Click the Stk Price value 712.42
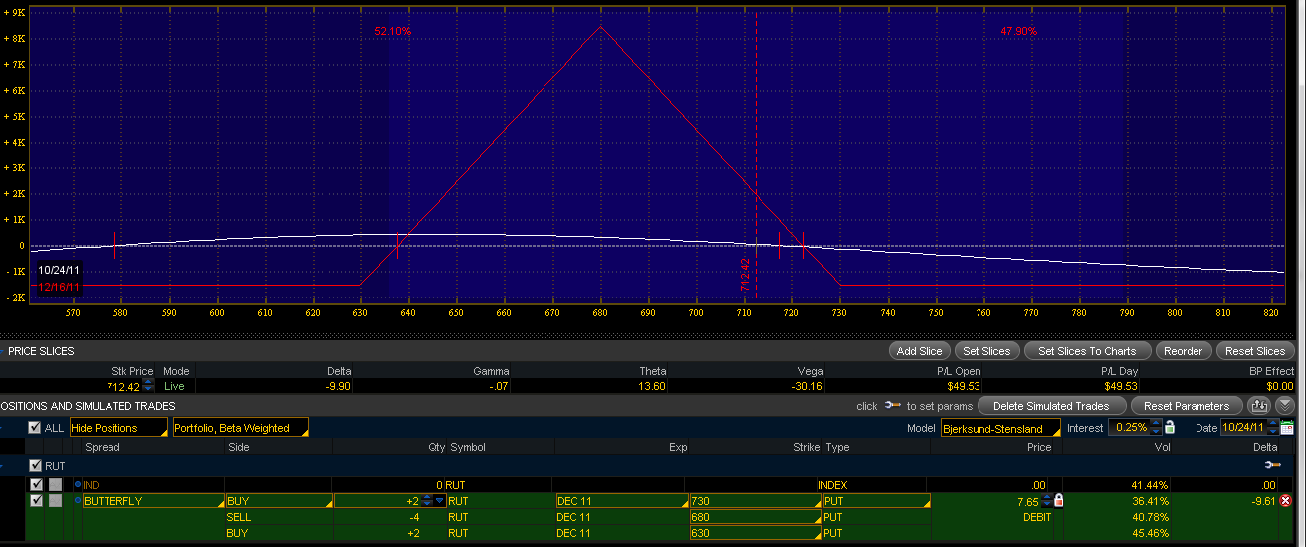The width and height of the screenshot is (1306, 547). click(x=124, y=386)
